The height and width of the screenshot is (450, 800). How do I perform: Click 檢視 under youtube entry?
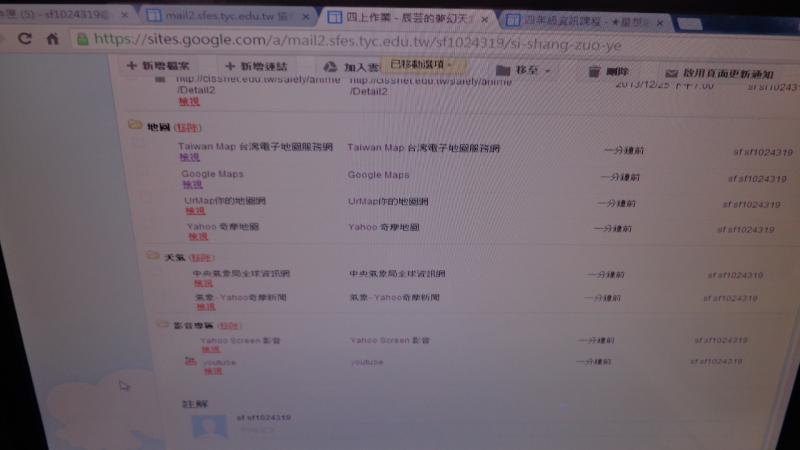tap(213, 371)
